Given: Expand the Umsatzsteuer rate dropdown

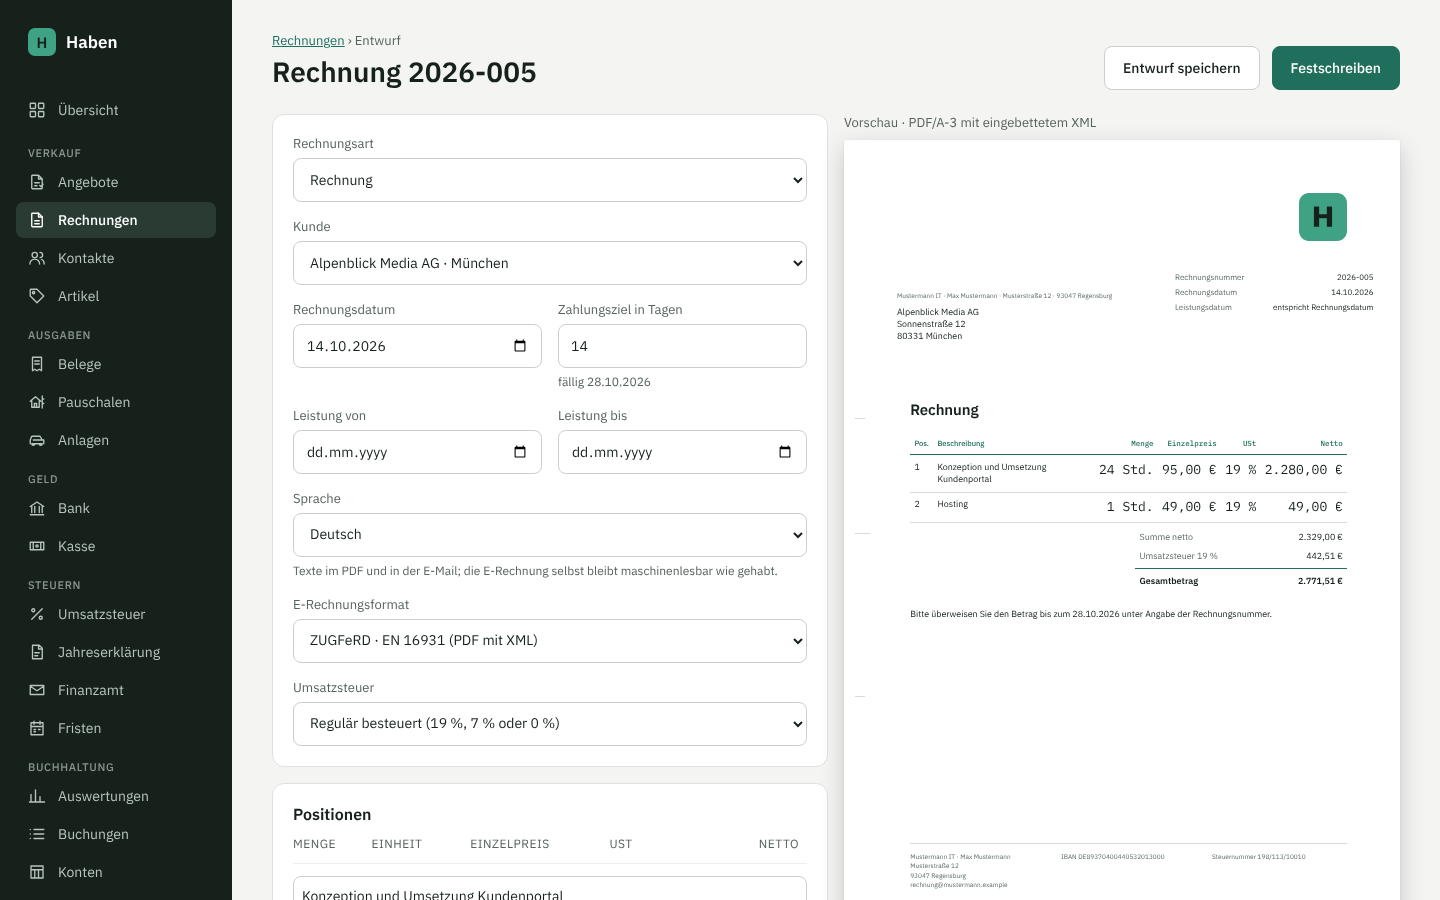Looking at the screenshot, I should click(550, 724).
